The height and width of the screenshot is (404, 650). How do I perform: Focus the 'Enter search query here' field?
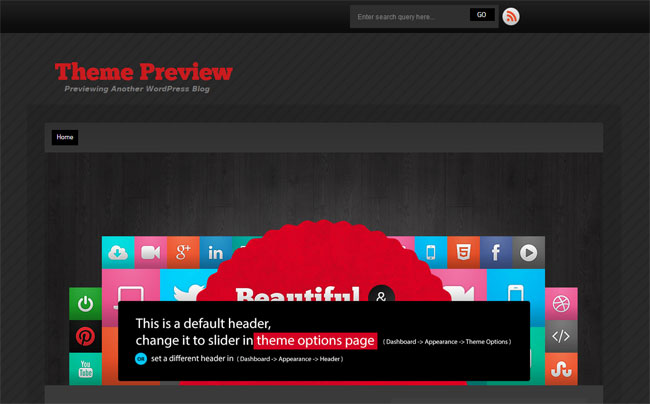(410, 17)
